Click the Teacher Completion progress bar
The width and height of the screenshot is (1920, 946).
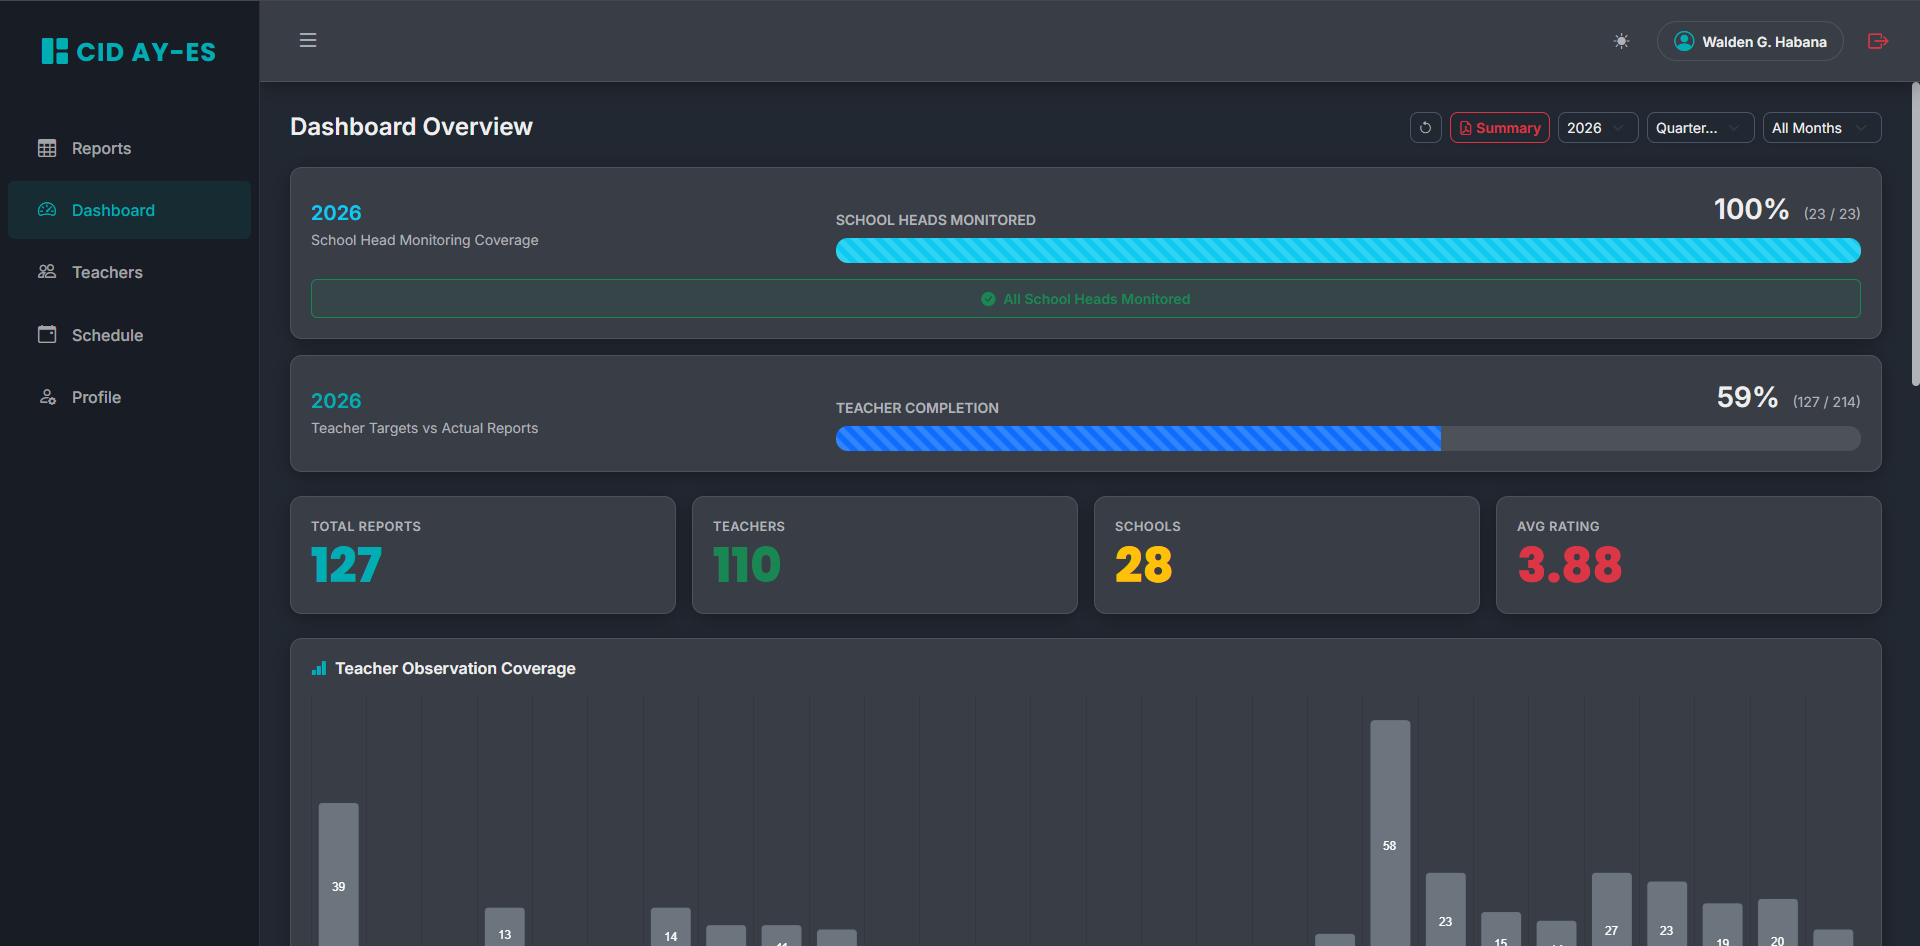pyautogui.click(x=1348, y=438)
